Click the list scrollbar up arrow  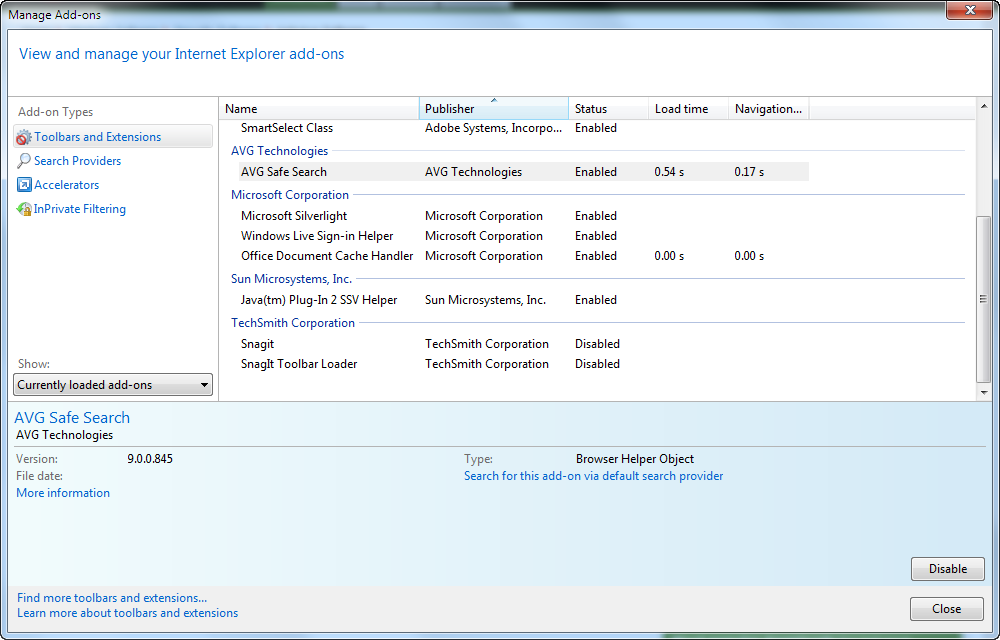[x=984, y=106]
